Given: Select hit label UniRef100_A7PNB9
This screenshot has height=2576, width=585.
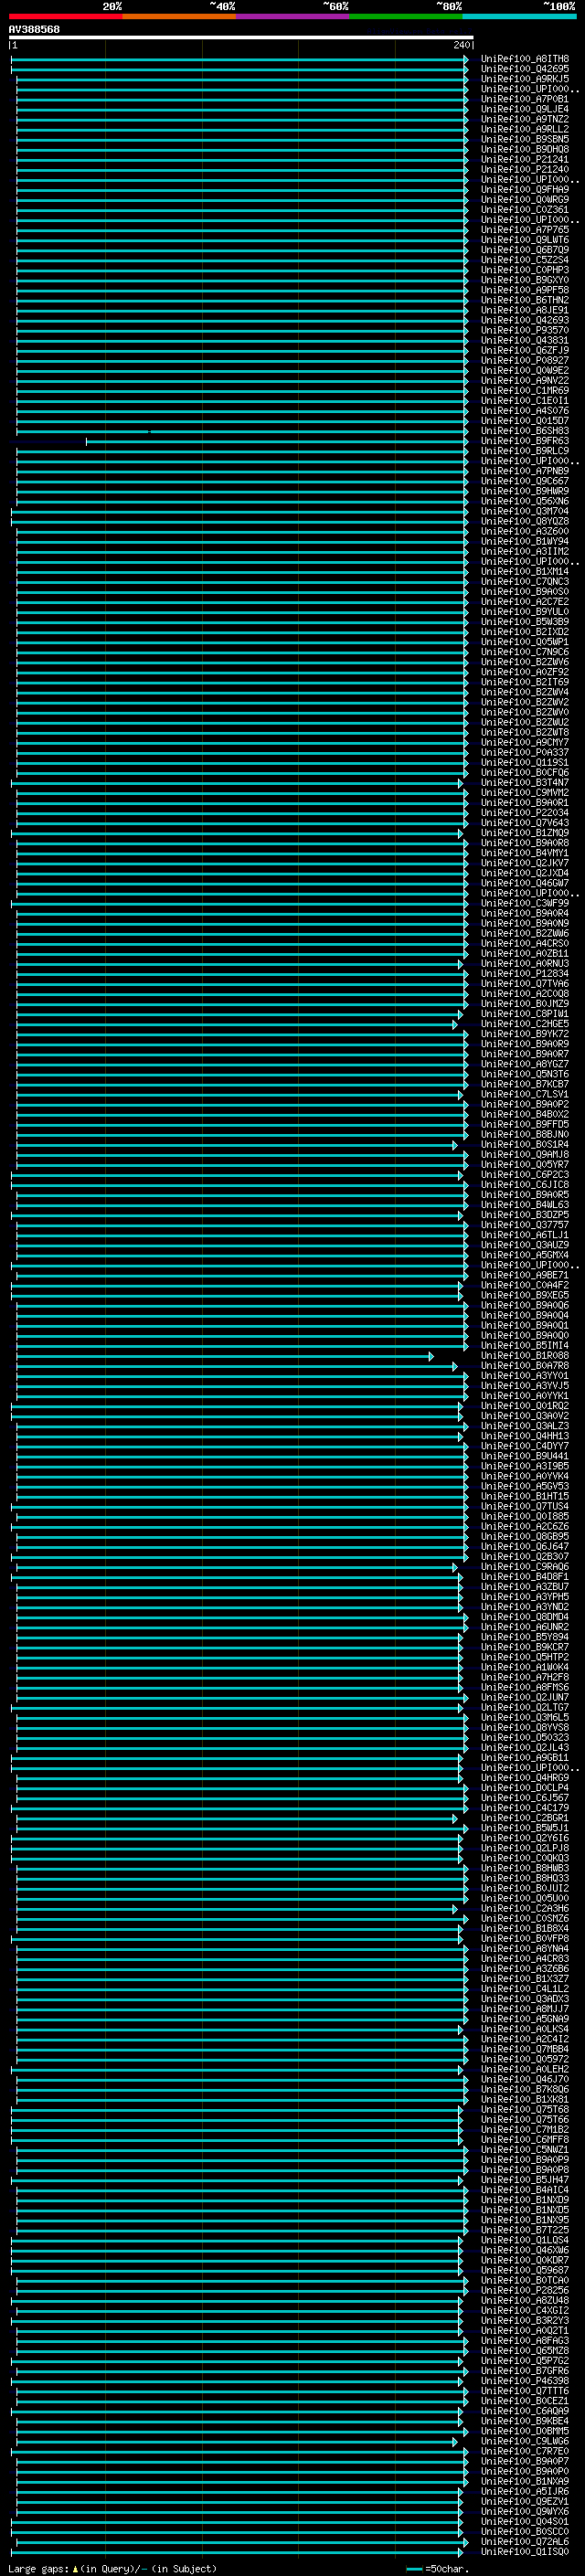Looking at the screenshot, I should point(525,471).
